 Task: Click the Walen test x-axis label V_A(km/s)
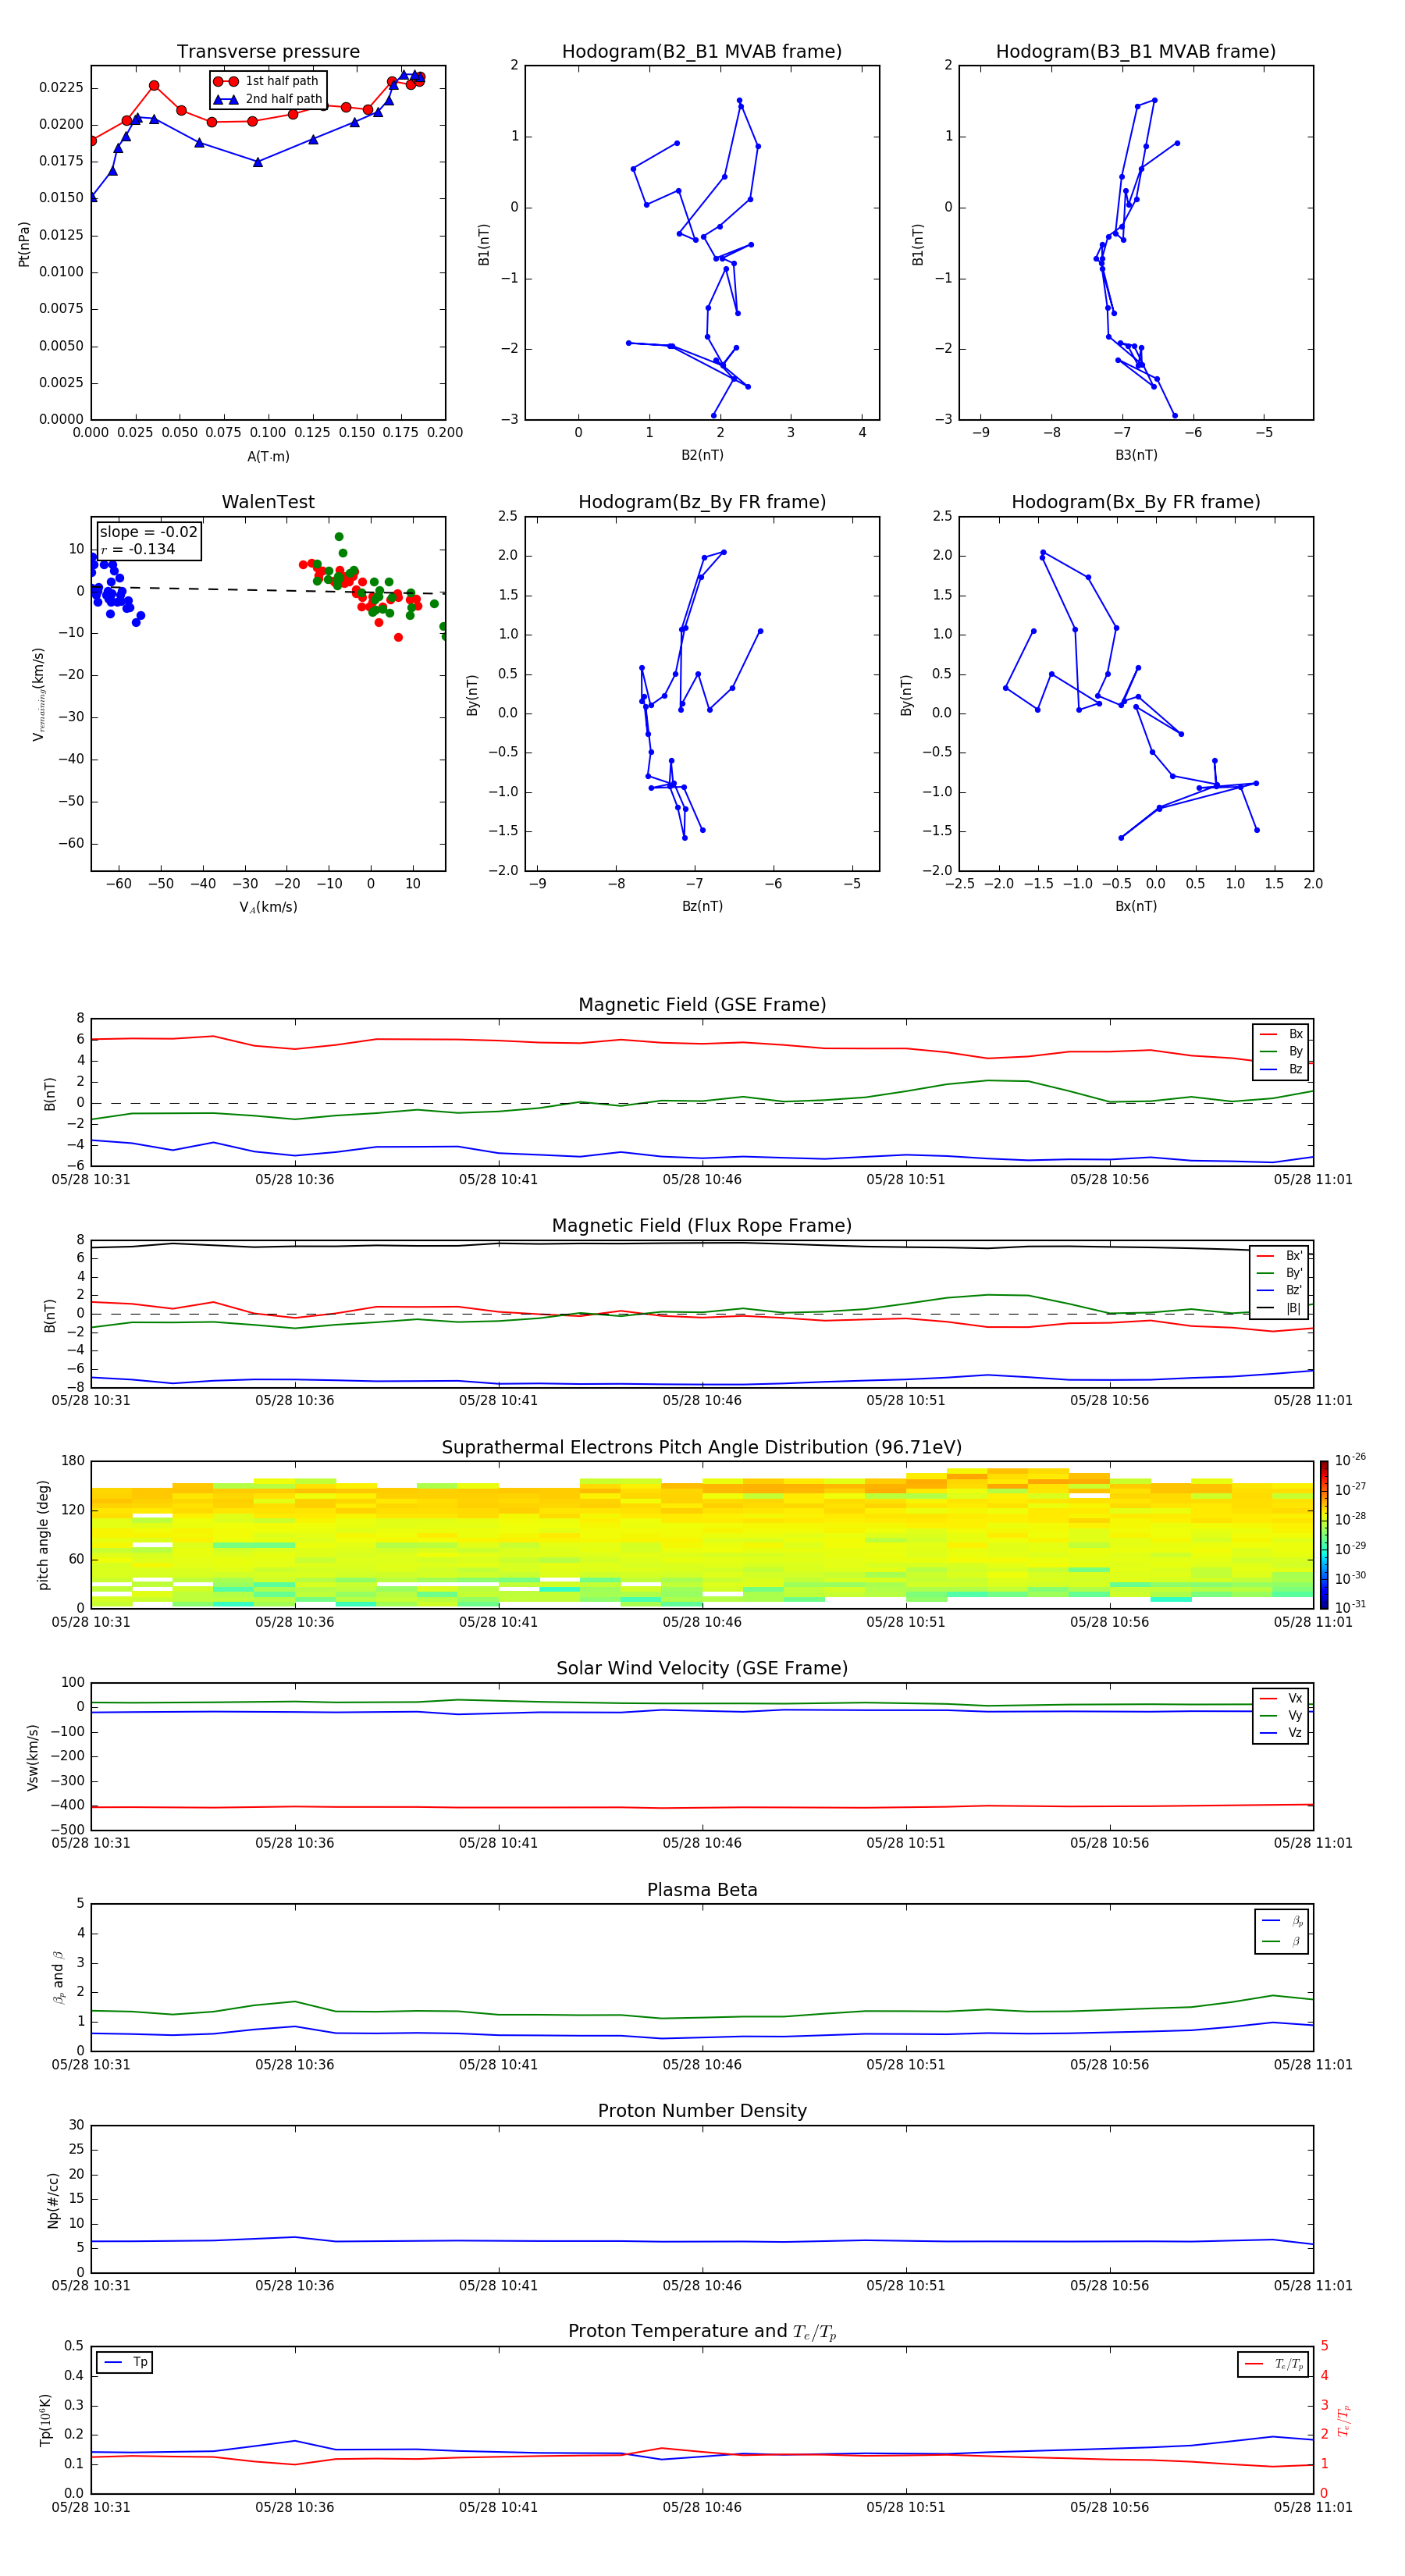pos(268,907)
